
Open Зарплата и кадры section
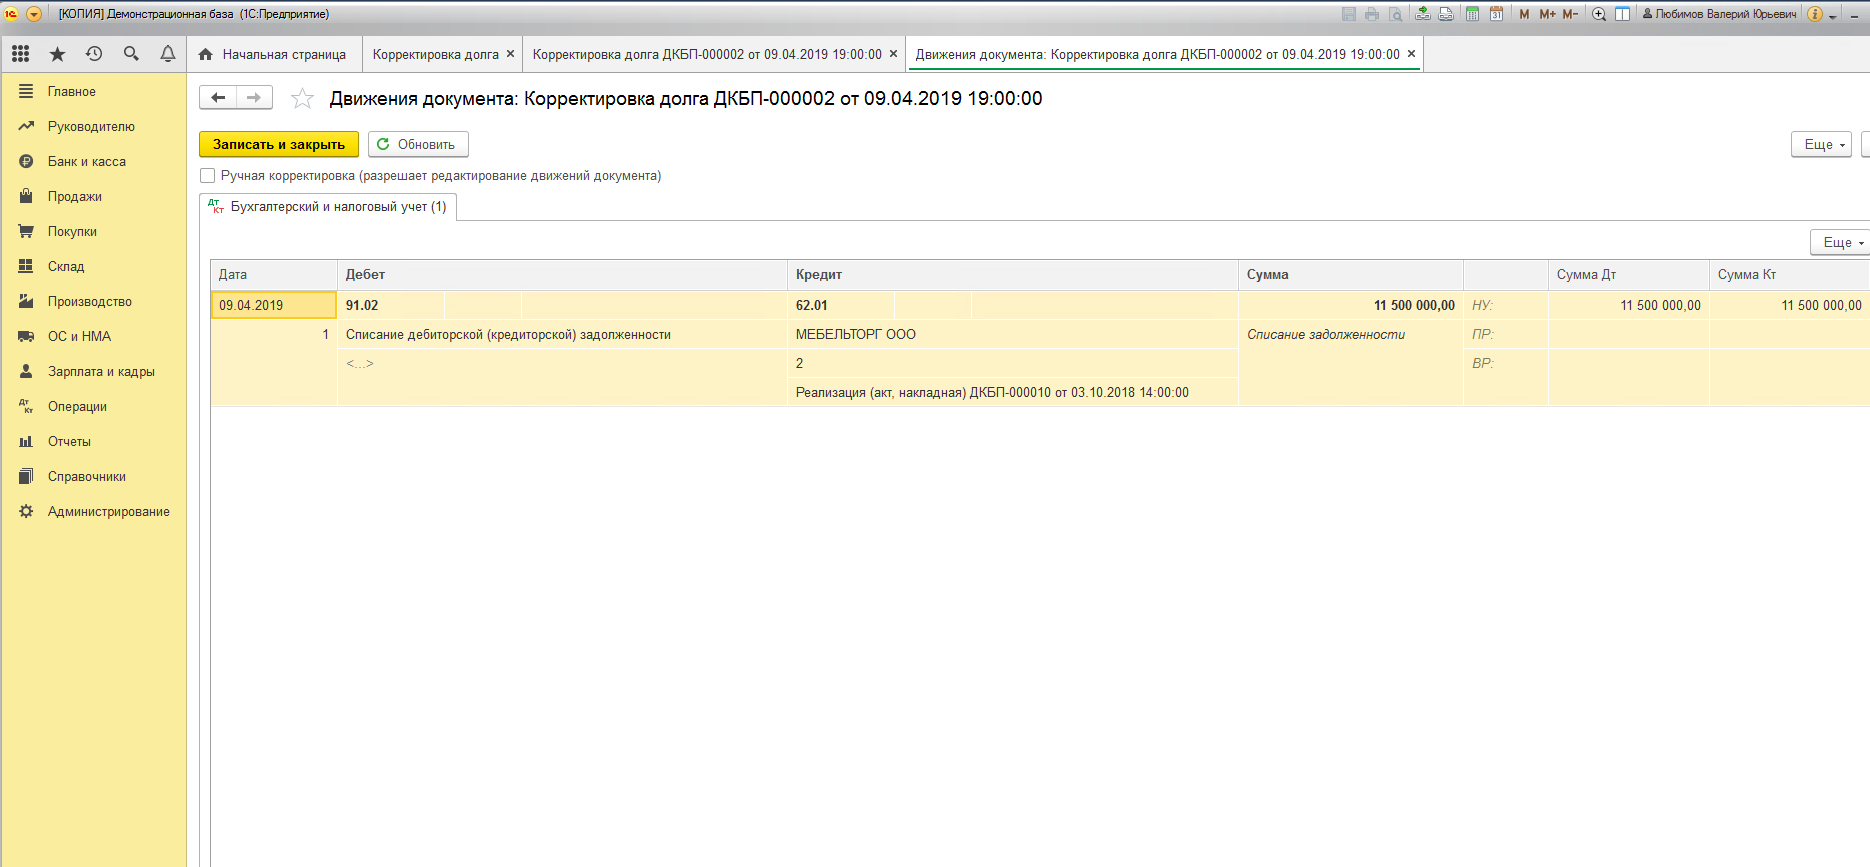[x=93, y=371]
